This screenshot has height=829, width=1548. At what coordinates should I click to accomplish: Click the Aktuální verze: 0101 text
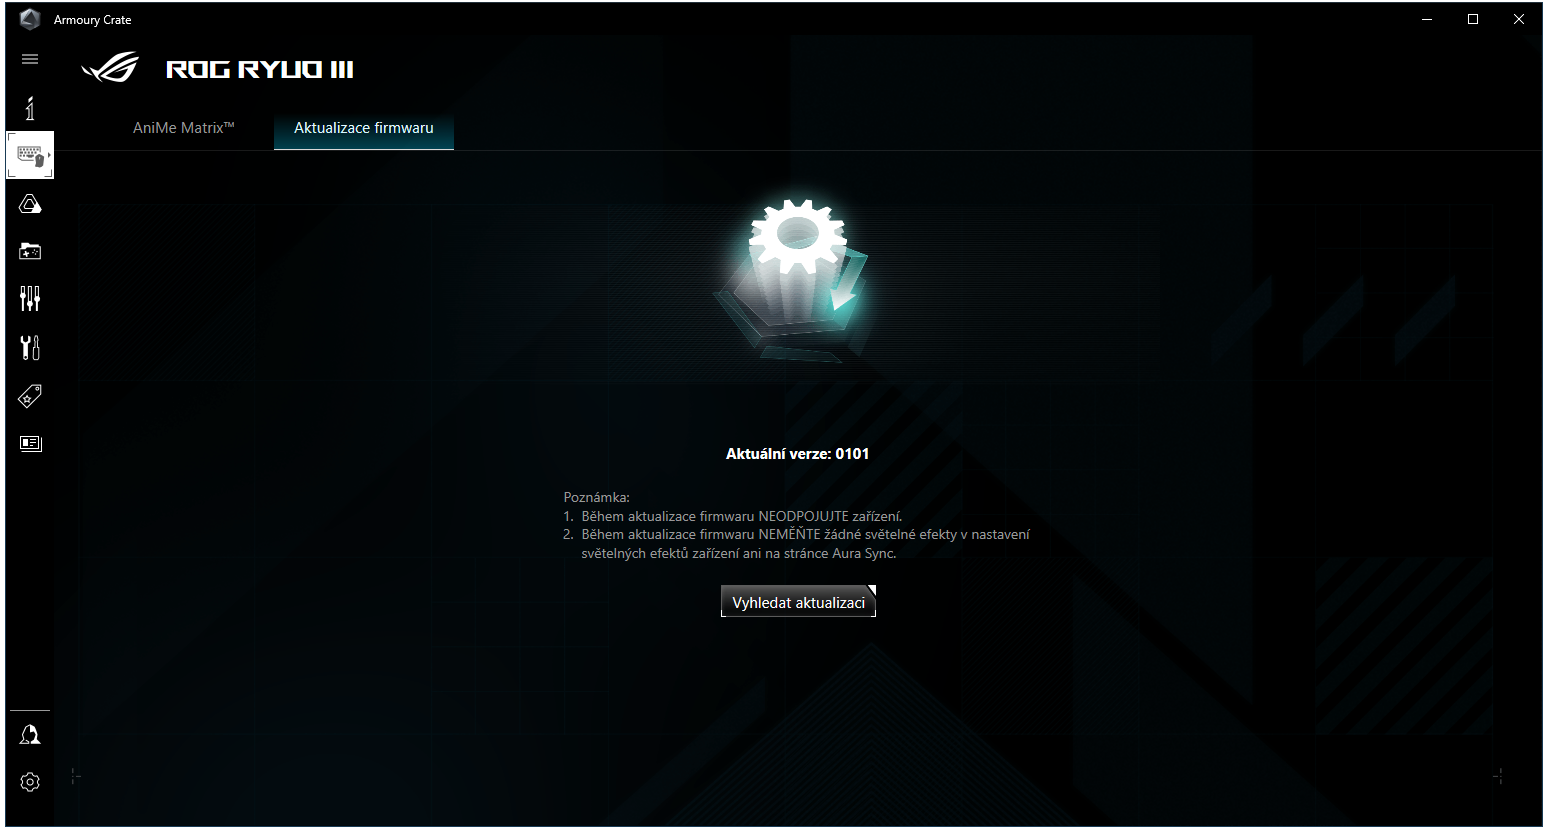(x=797, y=453)
